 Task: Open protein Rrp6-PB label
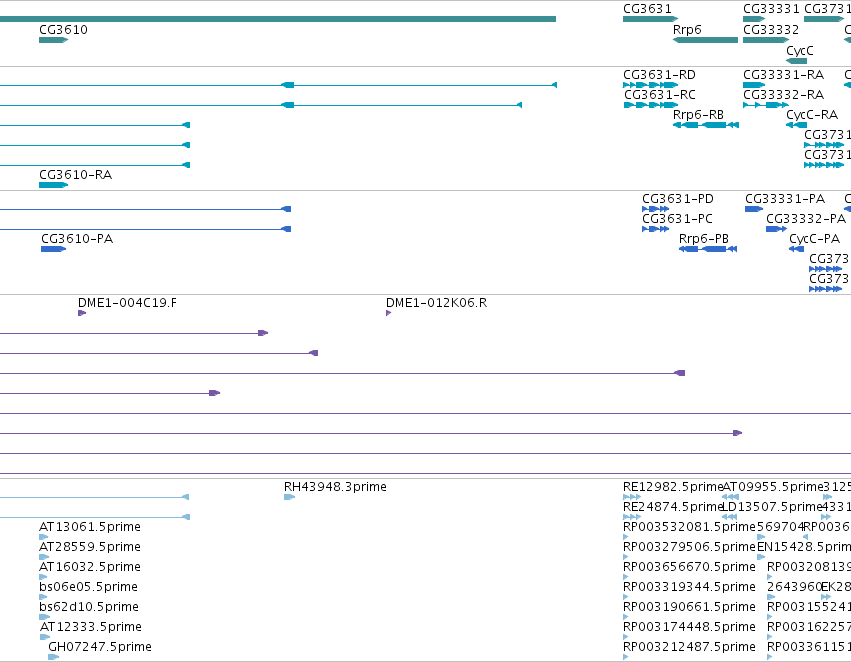click(x=703, y=239)
